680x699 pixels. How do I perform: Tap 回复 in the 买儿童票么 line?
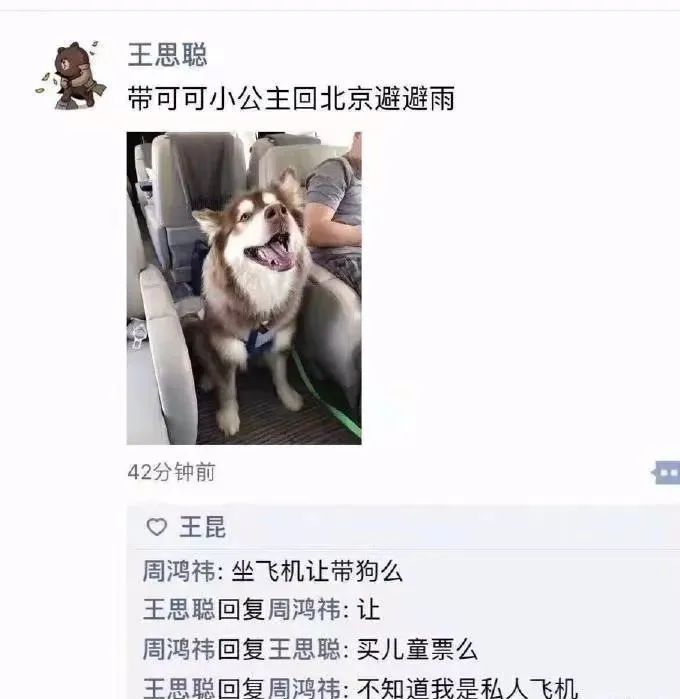242,649
